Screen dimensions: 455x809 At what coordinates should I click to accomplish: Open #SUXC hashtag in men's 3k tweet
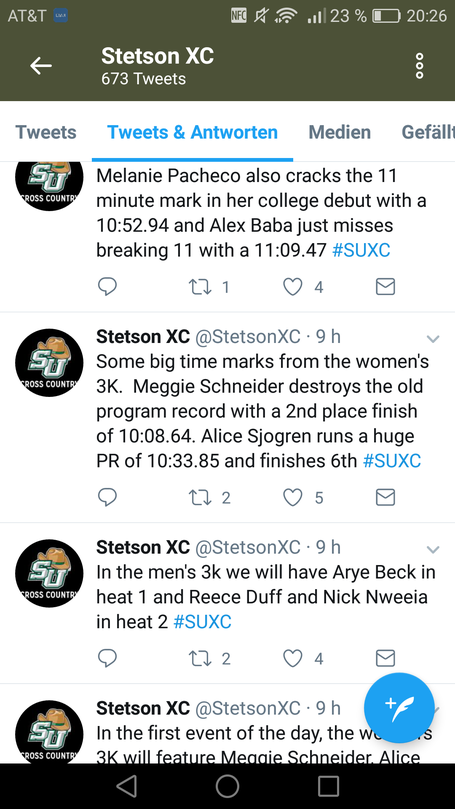pyautogui.click(x=202, y=622)
